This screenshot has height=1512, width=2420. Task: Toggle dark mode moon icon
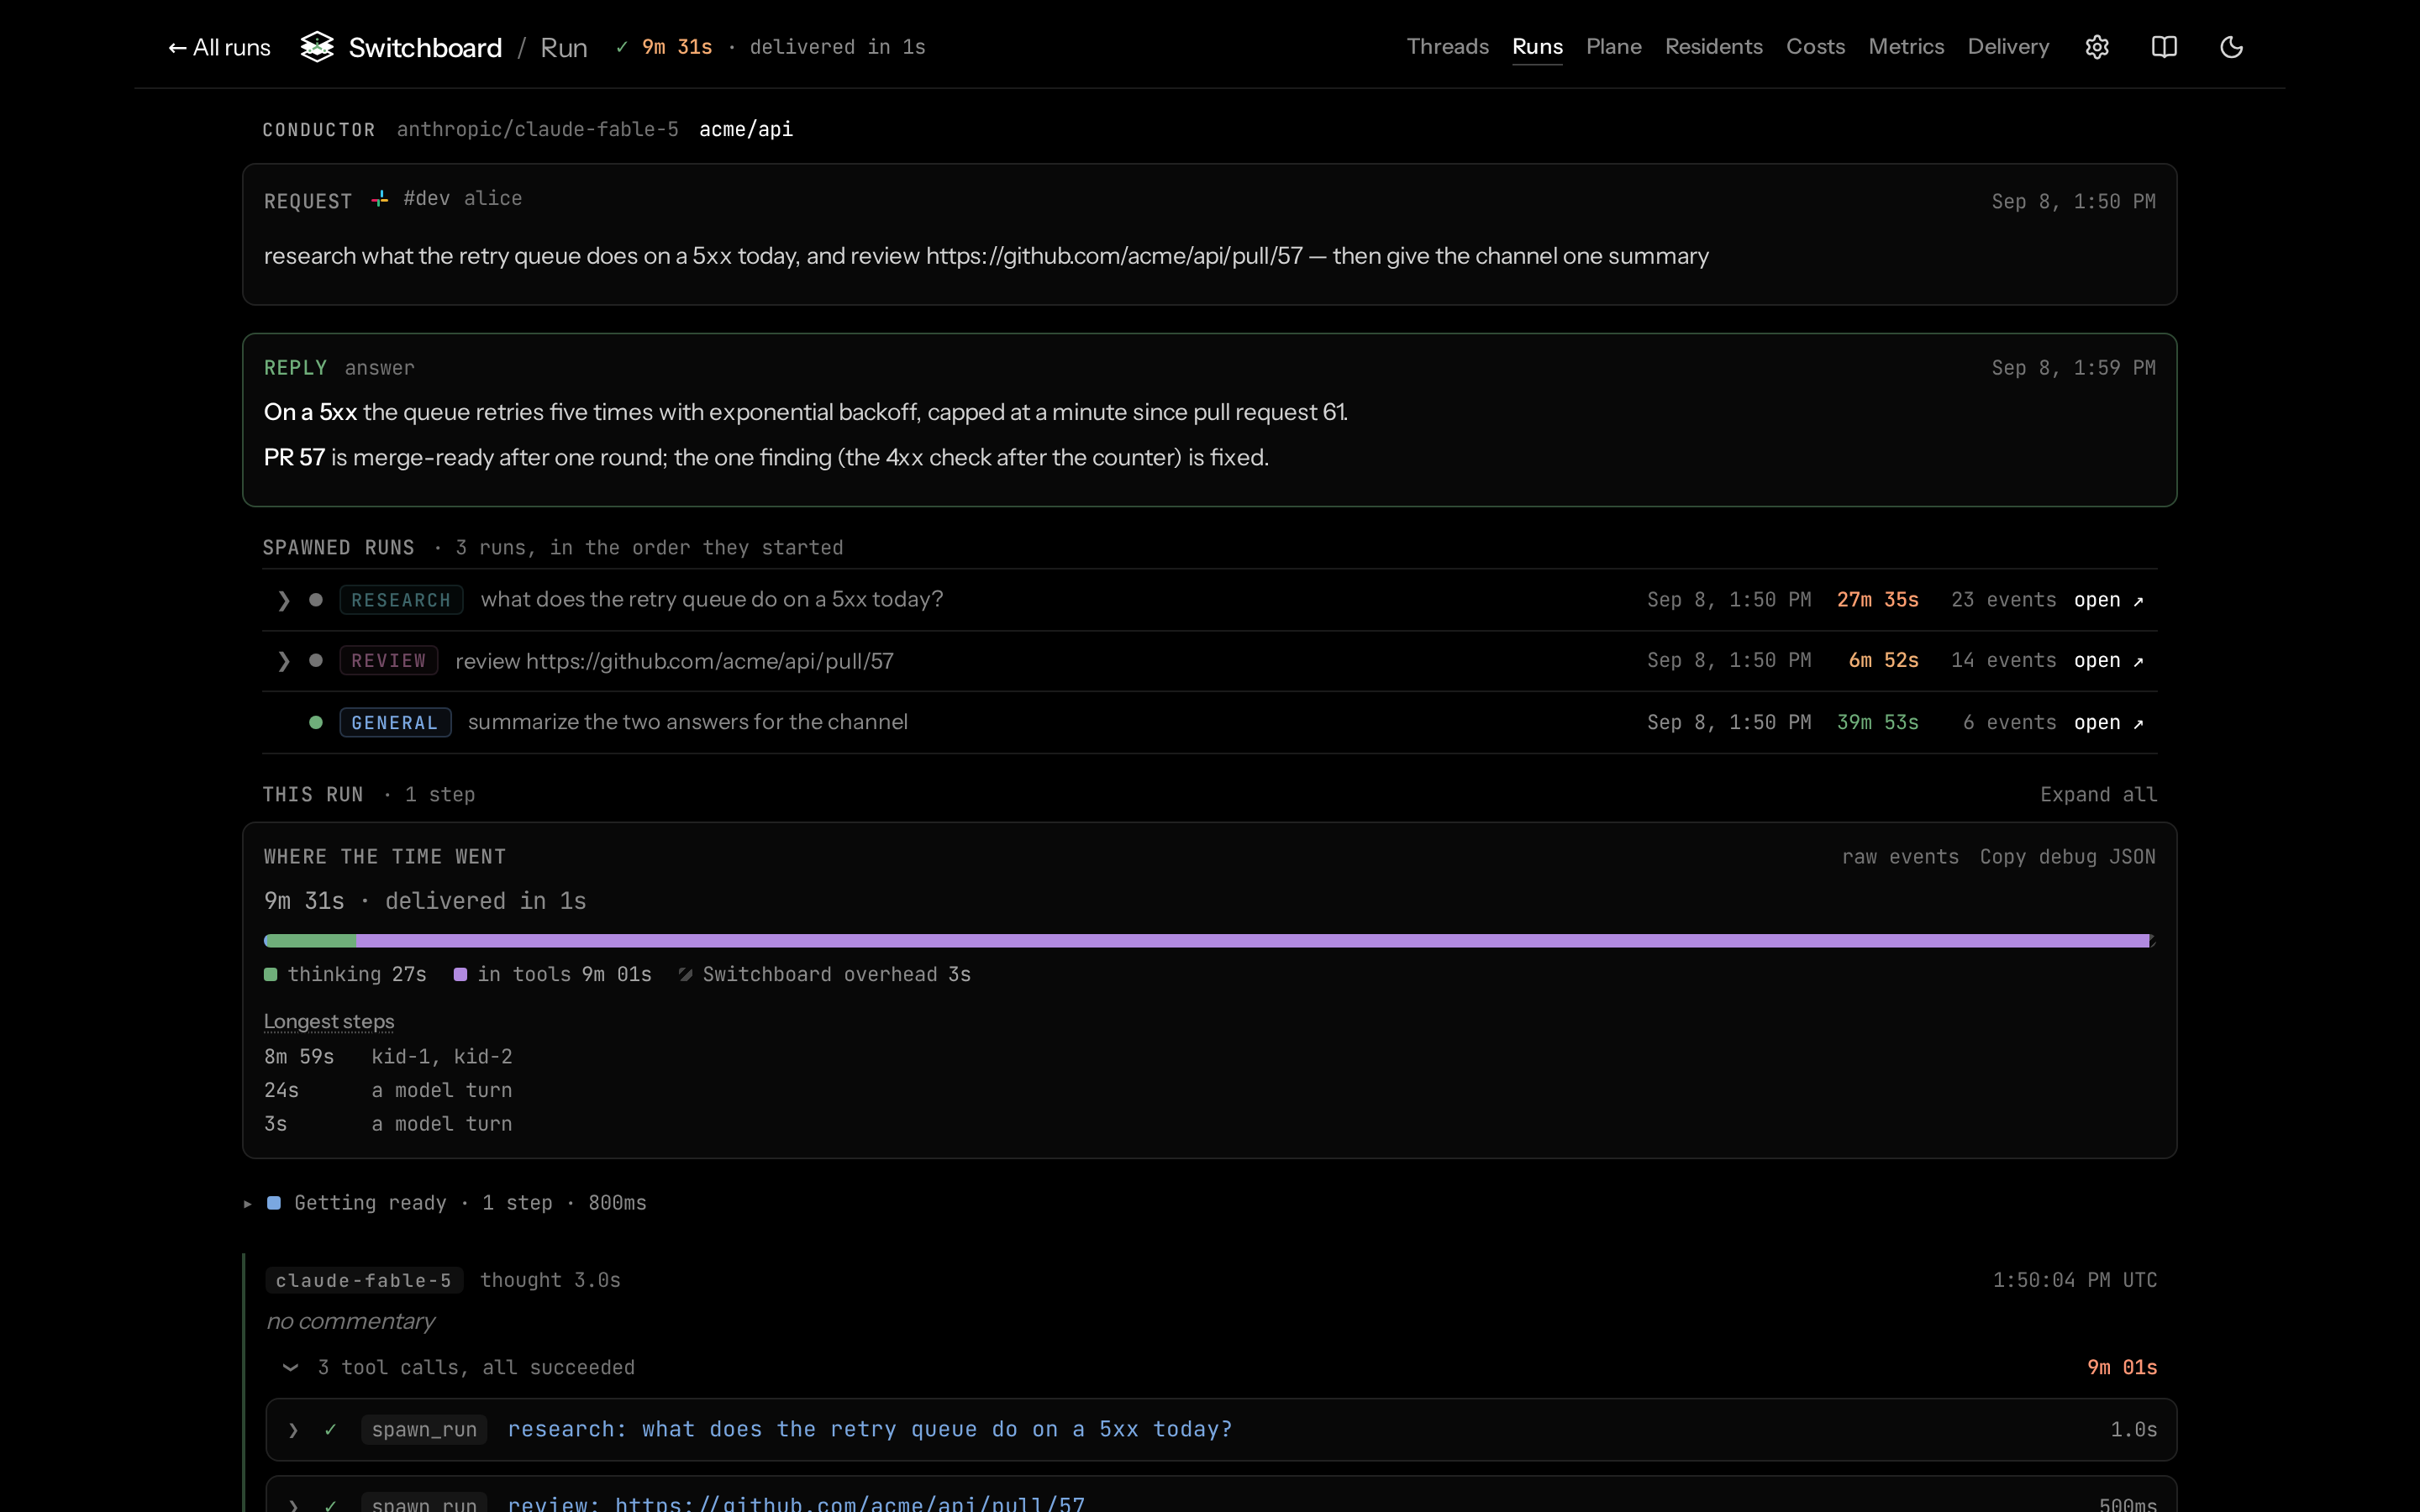point(2231,47)
